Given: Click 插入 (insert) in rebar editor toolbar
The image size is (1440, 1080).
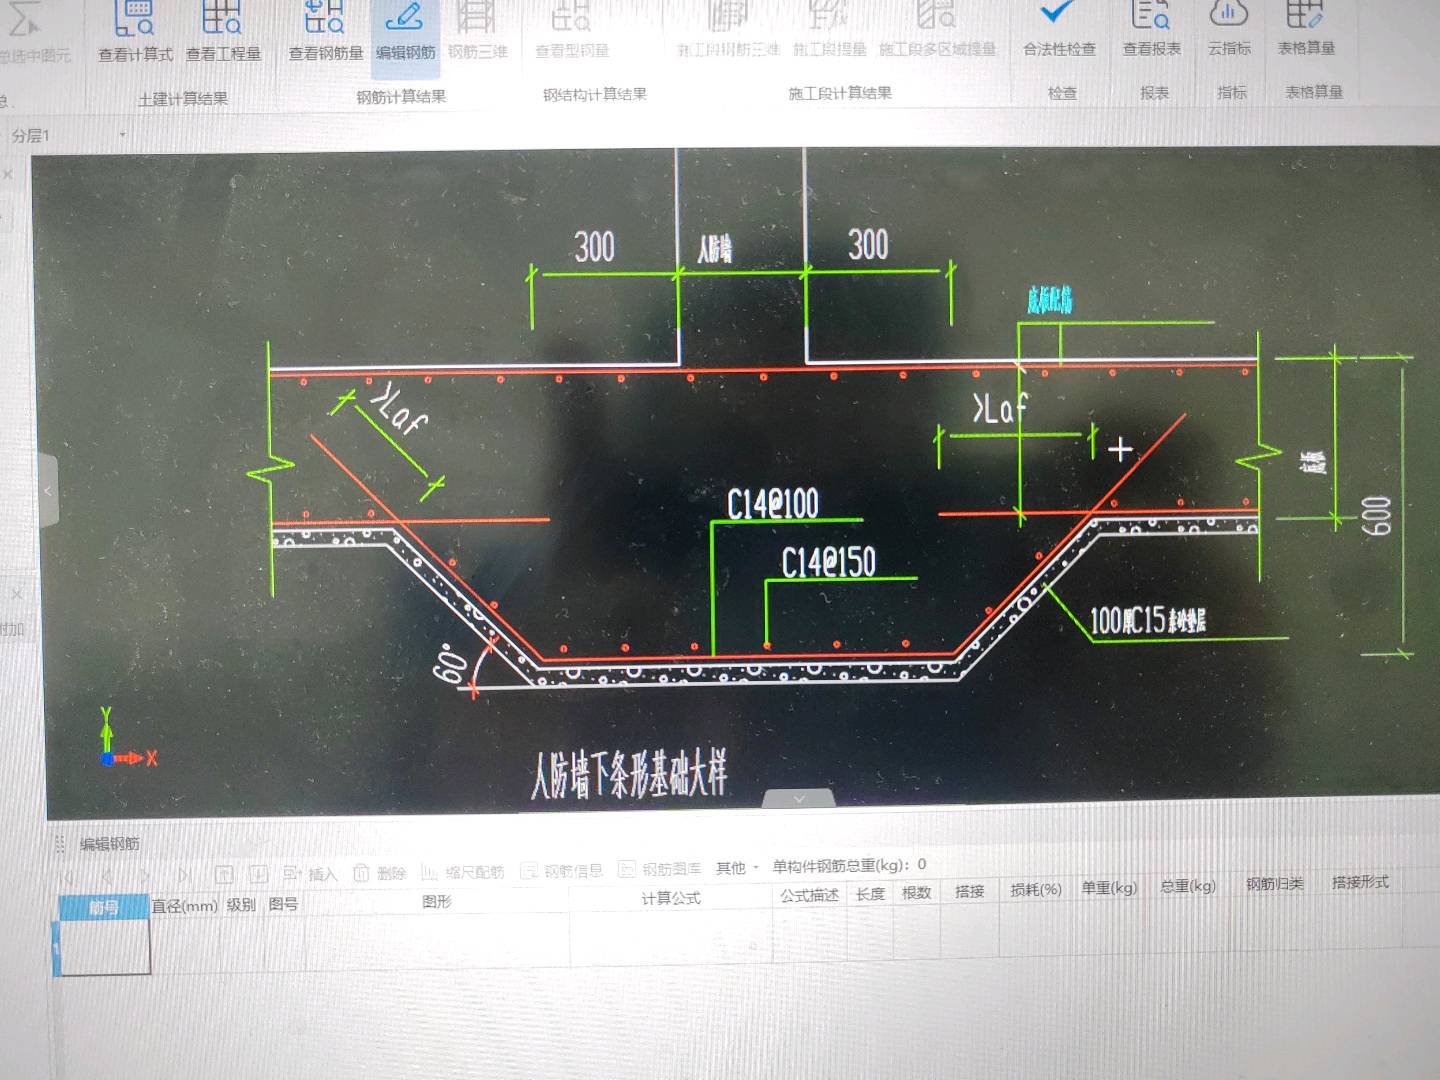Looking at the screenshot, I should click(x=310, y=874).
